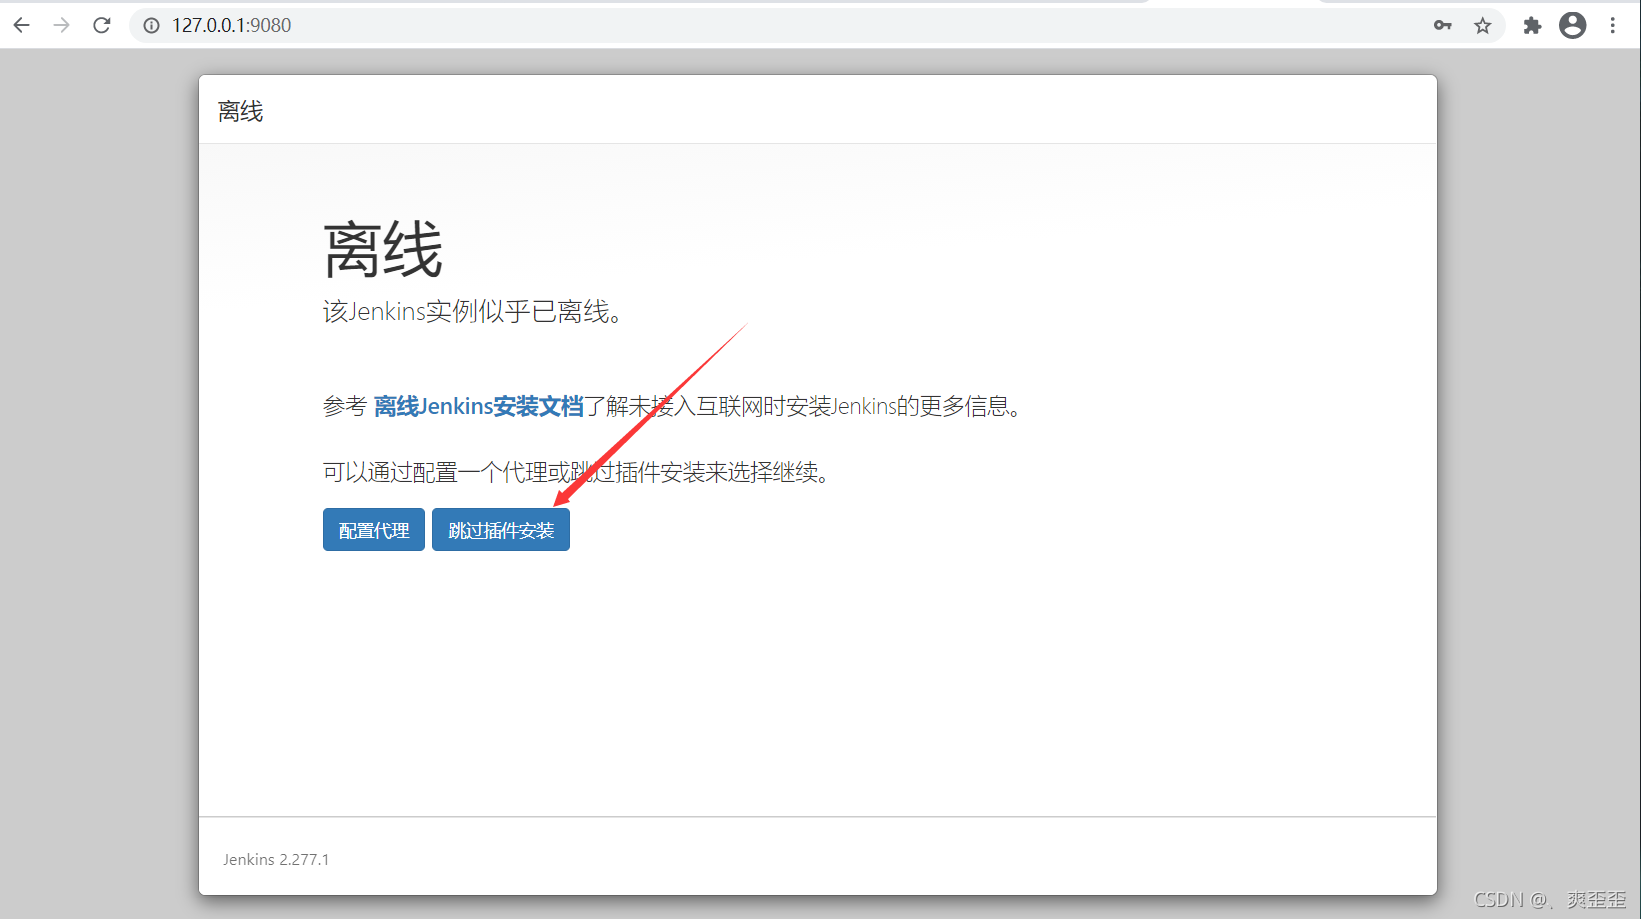Bookmark this page with the star icon
The image size is (1641, 919).
[x=1482, y=25]
